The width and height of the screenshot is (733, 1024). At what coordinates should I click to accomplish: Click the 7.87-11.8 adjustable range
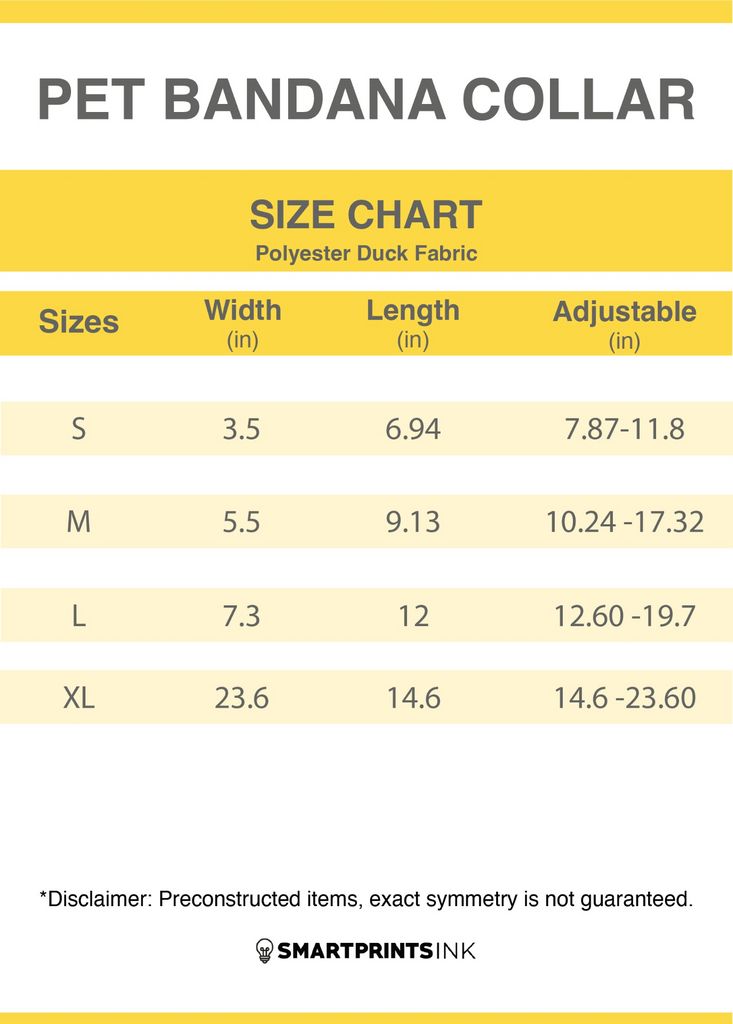point(624,429)
